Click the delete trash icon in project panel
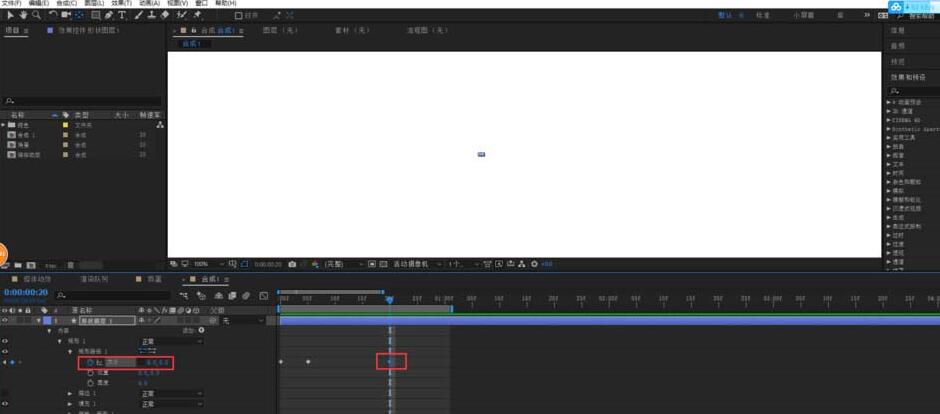Image resolution: width=940 pixels, height=414 pixels. tap(70, 265)
